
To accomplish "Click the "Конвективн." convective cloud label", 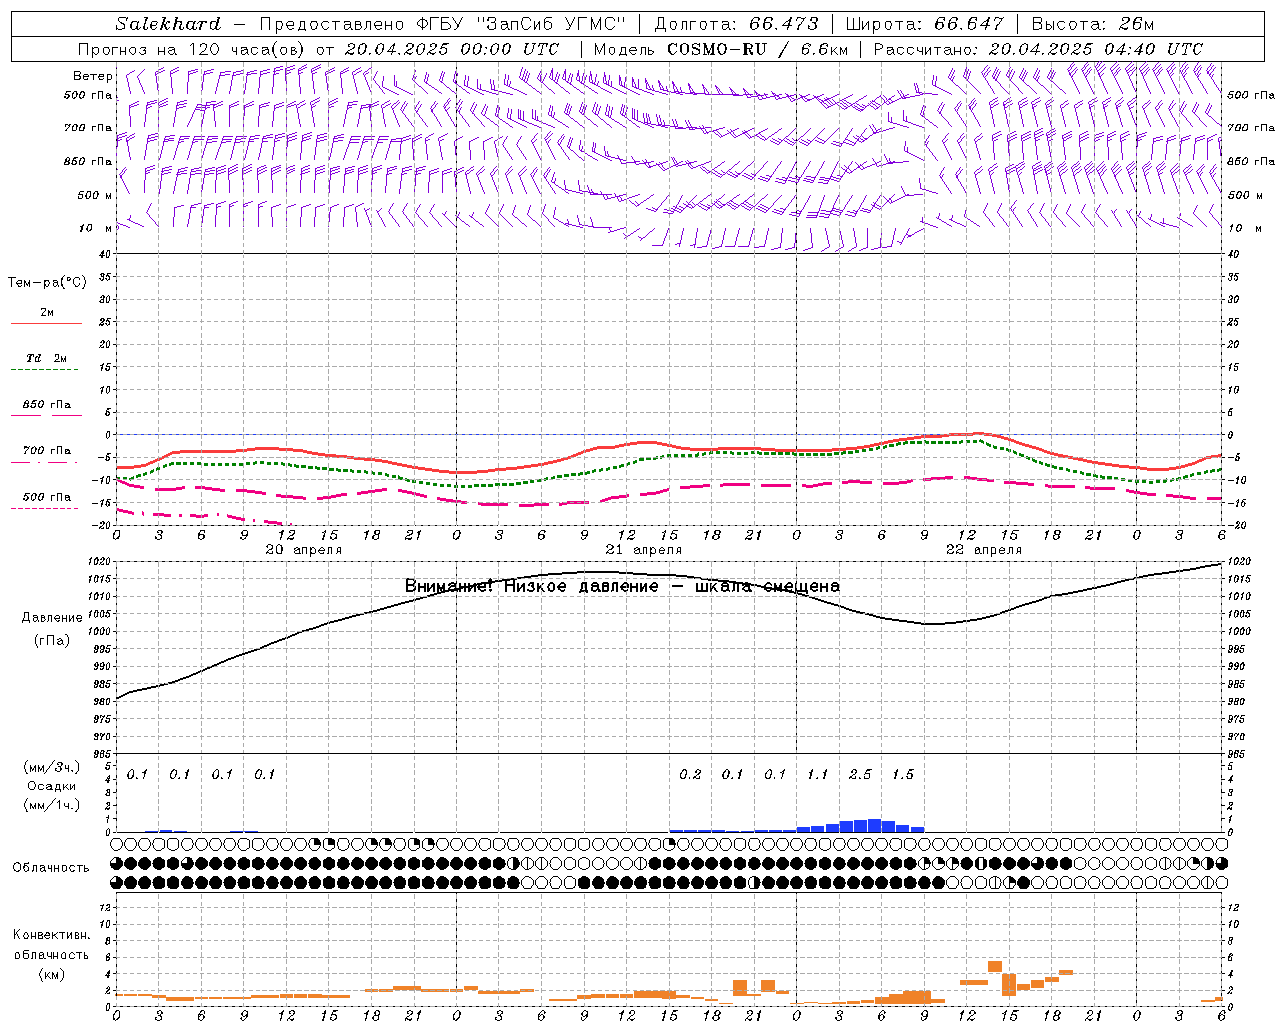I will click(52, 935).
